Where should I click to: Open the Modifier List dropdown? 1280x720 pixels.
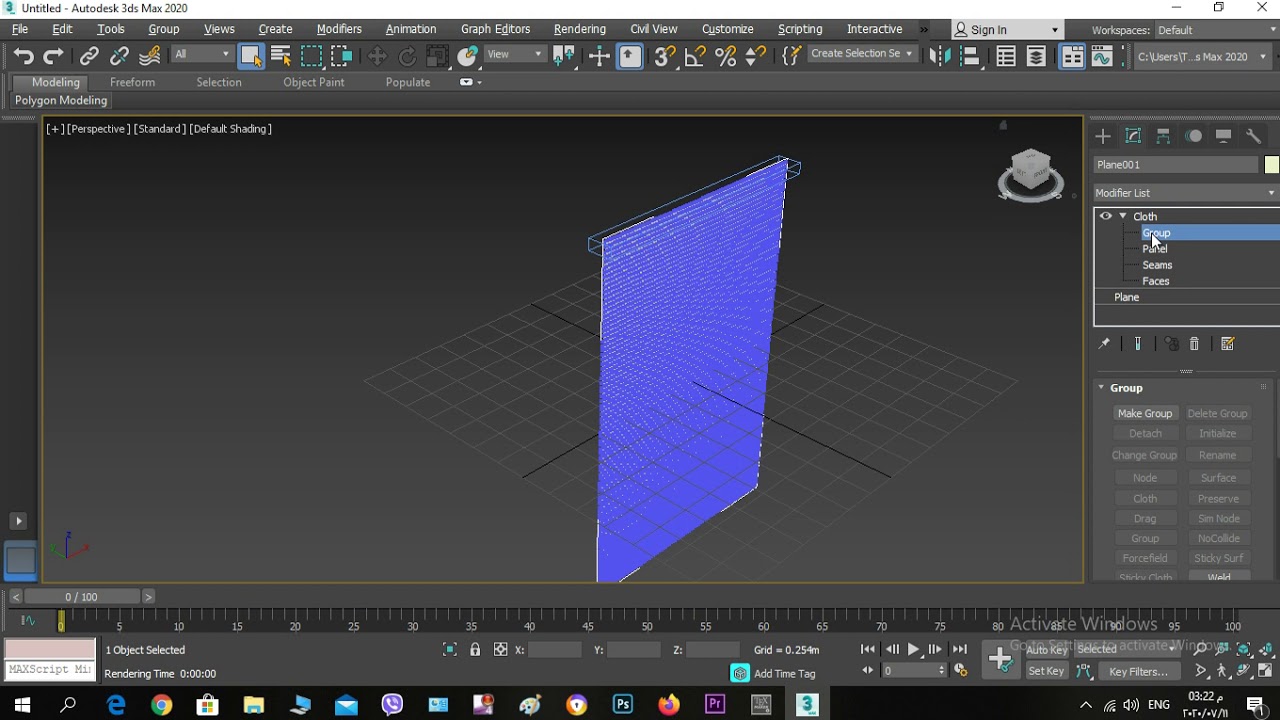[x=1186, y=193]
